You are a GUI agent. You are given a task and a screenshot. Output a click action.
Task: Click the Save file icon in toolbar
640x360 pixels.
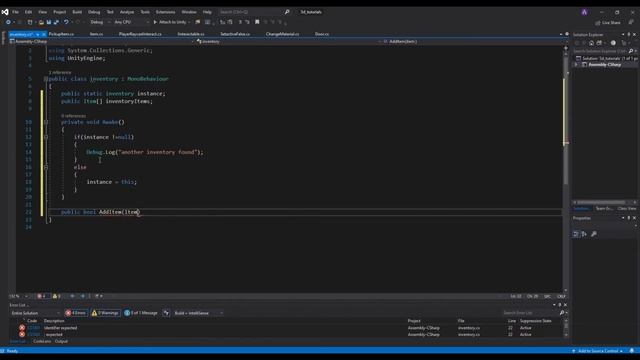point(49,22)
